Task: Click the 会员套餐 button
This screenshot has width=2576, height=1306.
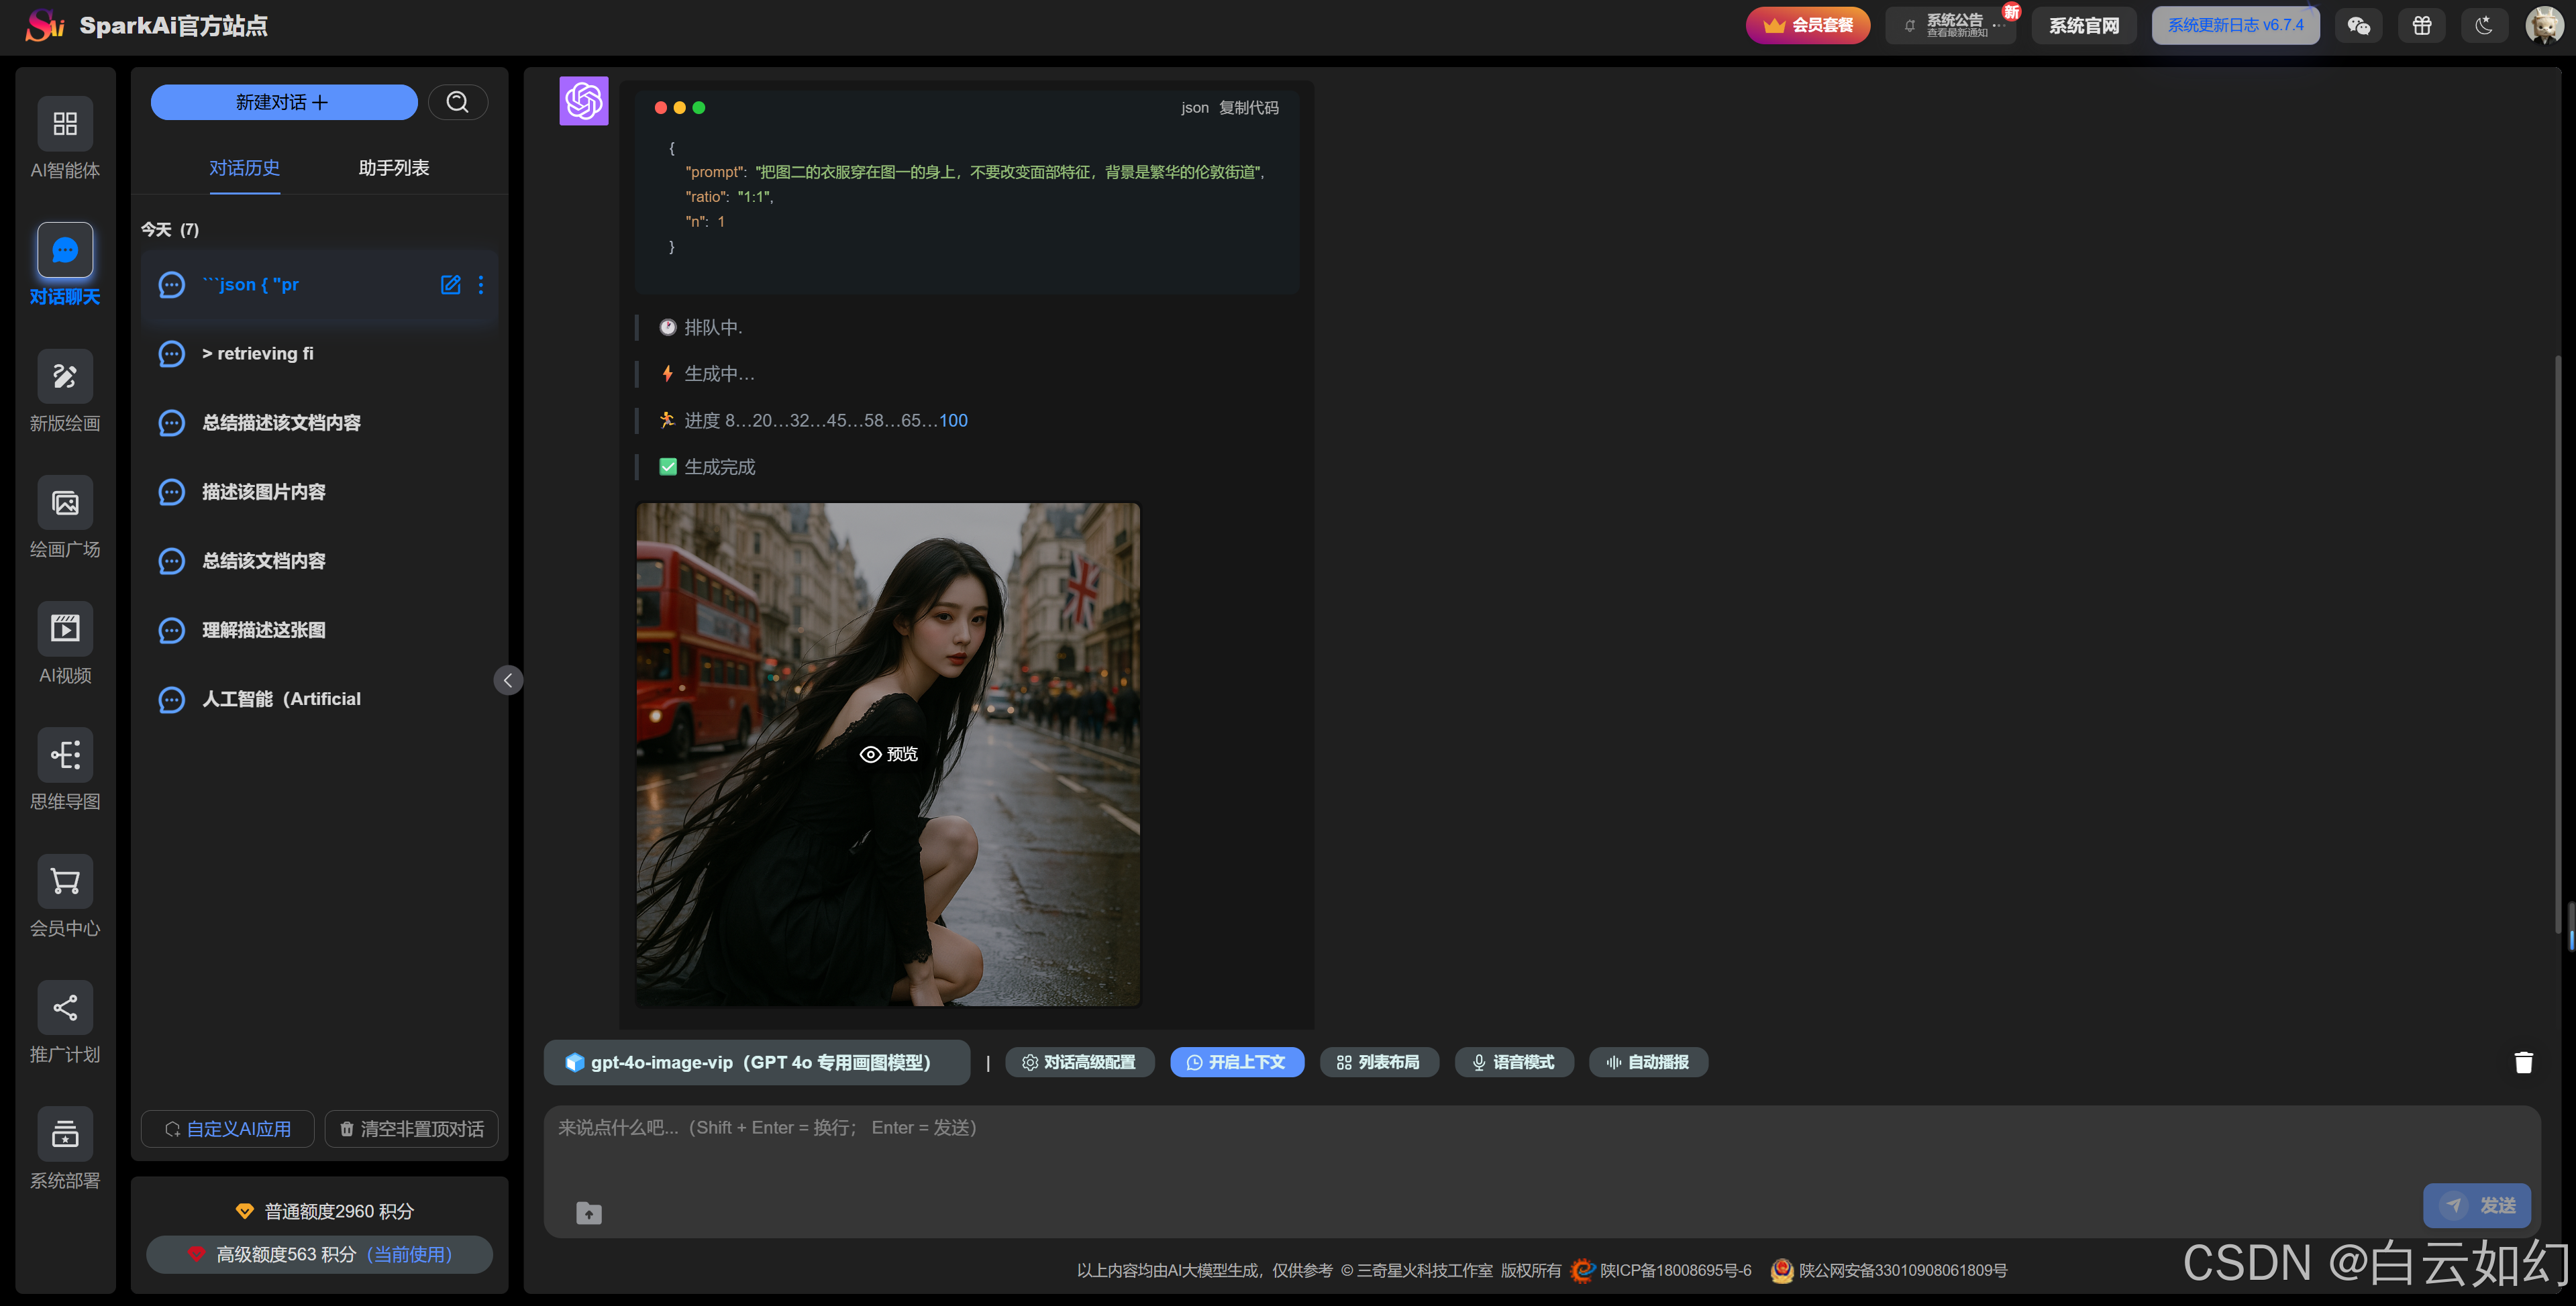Action: pos(1808,25)
